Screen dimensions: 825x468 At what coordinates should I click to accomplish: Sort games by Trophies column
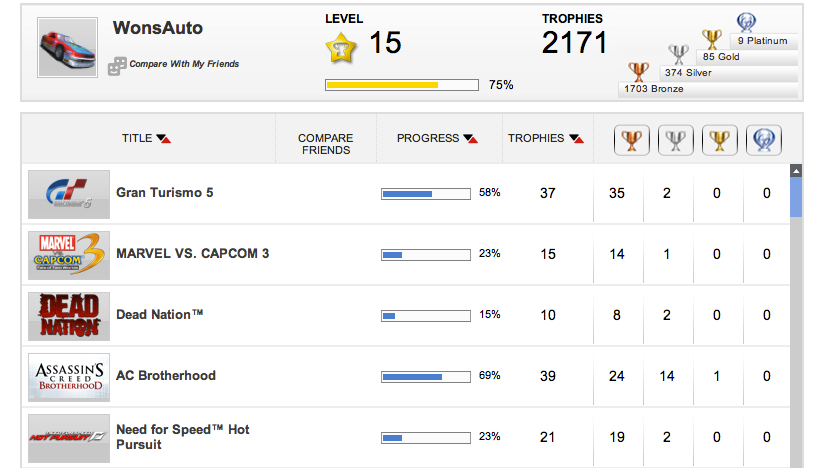545,138
